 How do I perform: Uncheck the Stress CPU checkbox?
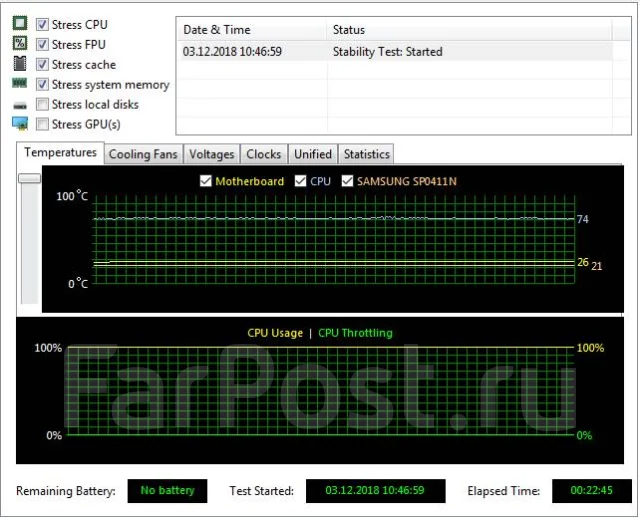coord(42,24)
